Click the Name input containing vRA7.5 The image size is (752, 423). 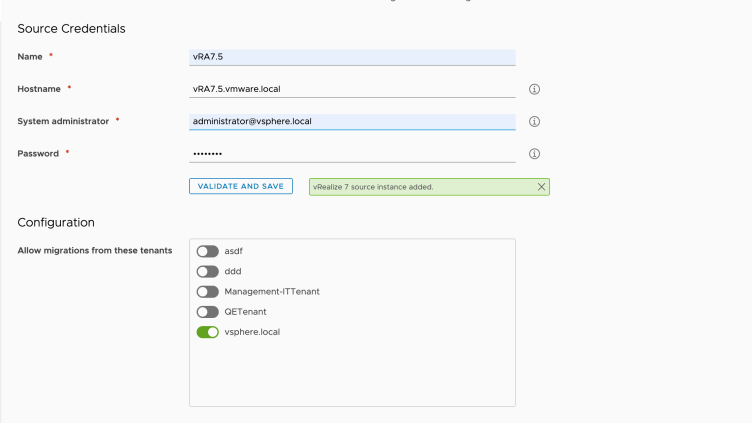click(x=352, y=57)
